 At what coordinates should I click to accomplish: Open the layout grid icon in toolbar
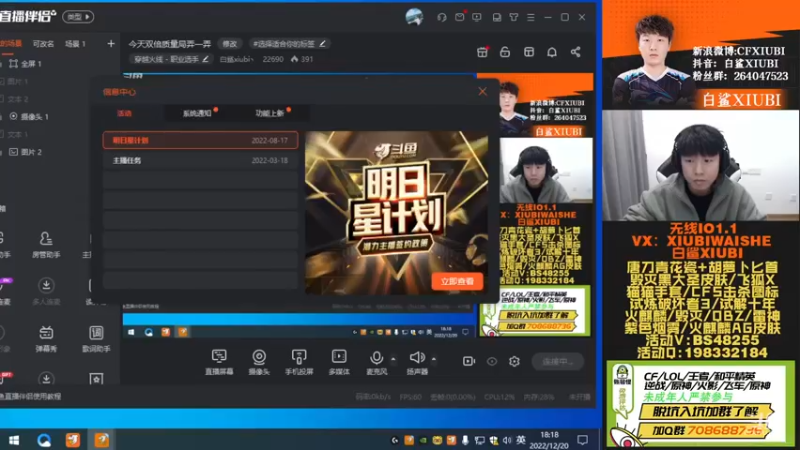[x=529, y=52]
